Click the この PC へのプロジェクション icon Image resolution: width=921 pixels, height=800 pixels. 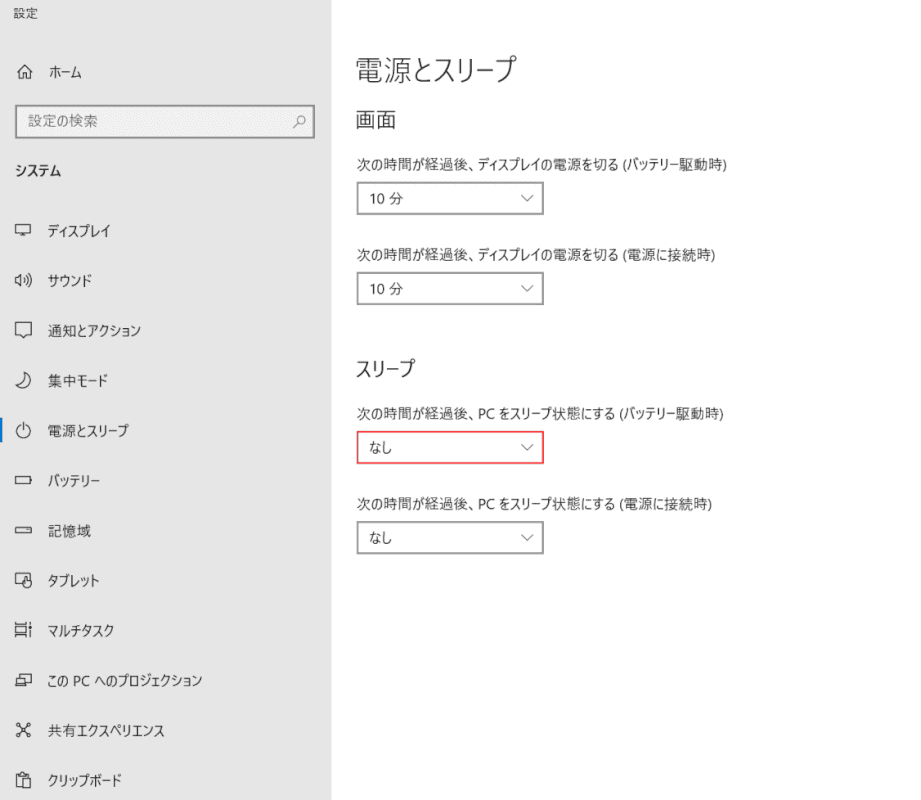(x=23, y=680)
